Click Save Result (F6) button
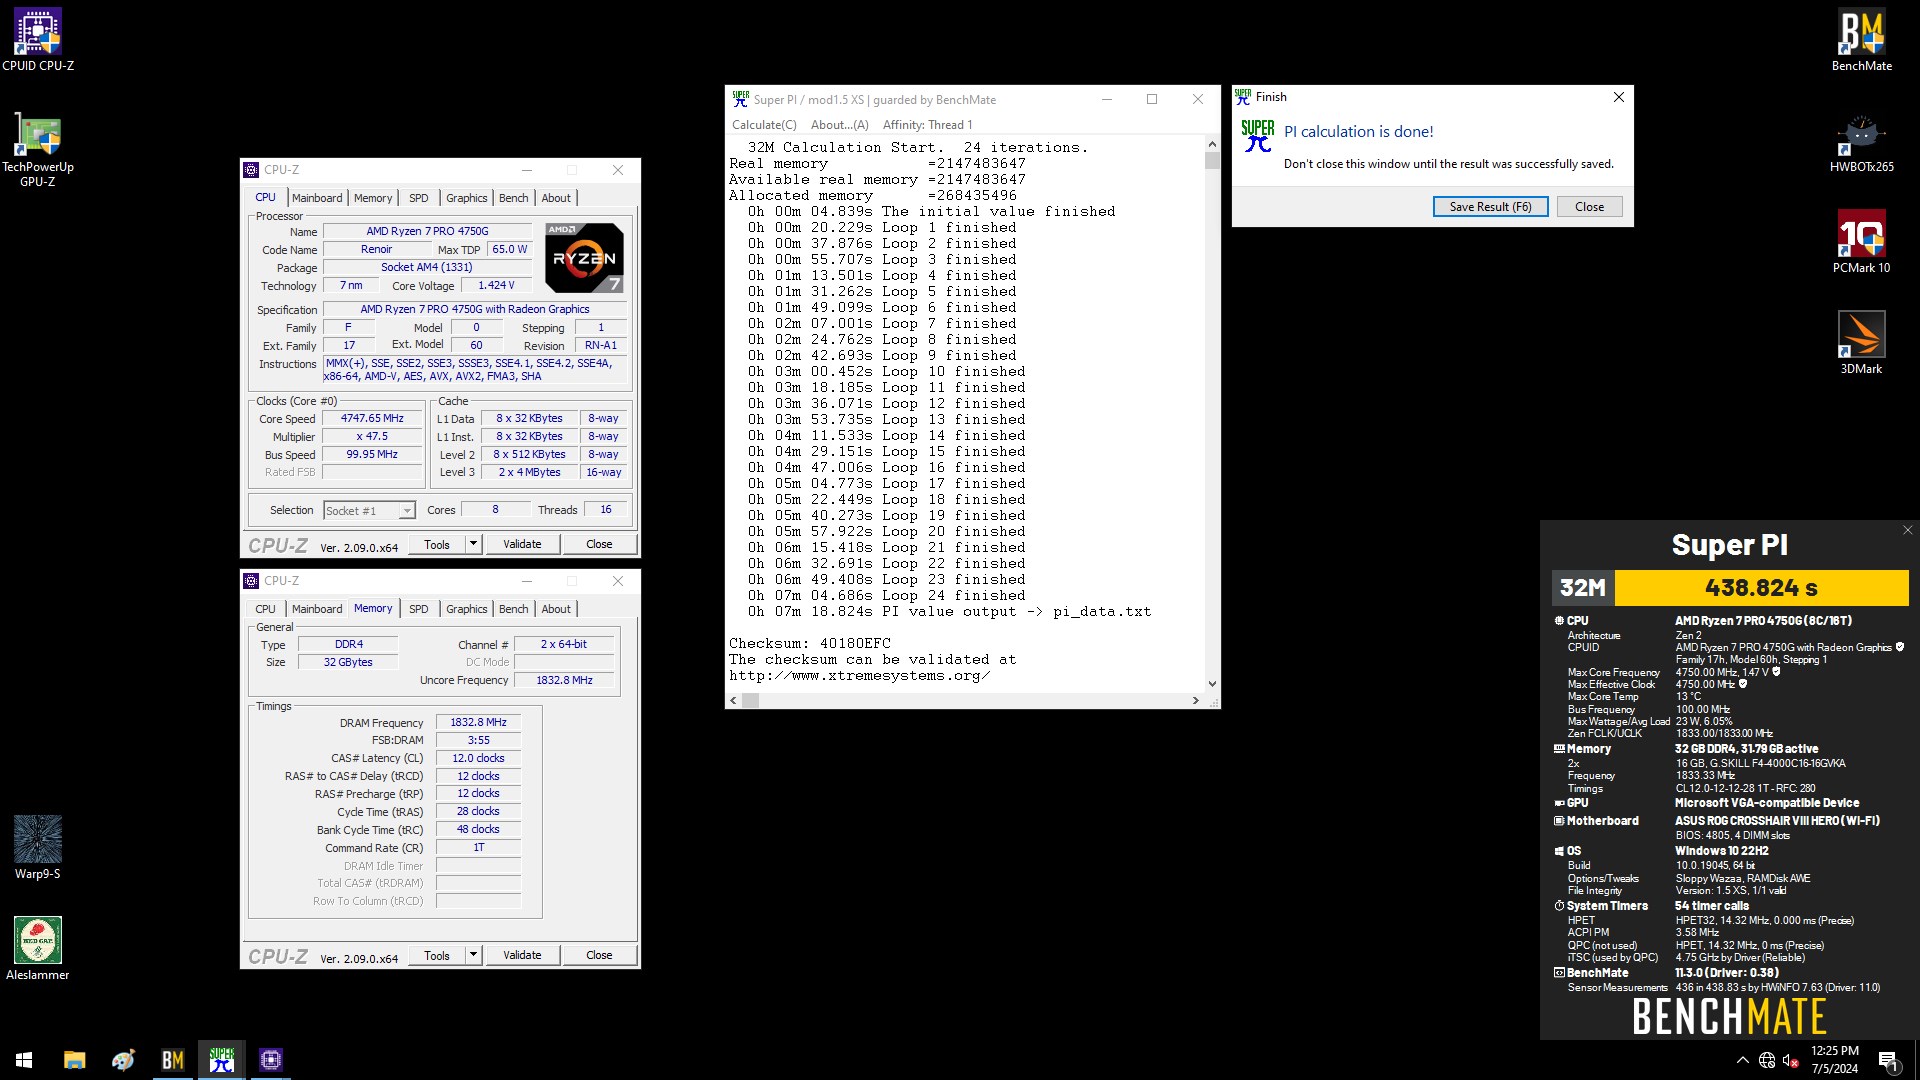This screenshot has height=1080, width=1920. tap(1490, 207)
